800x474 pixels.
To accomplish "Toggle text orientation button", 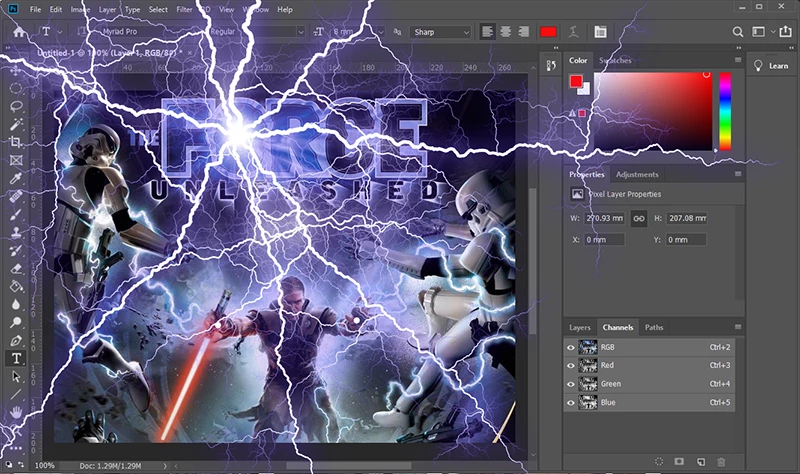I will pyautogui.click(x=82, y=32).
